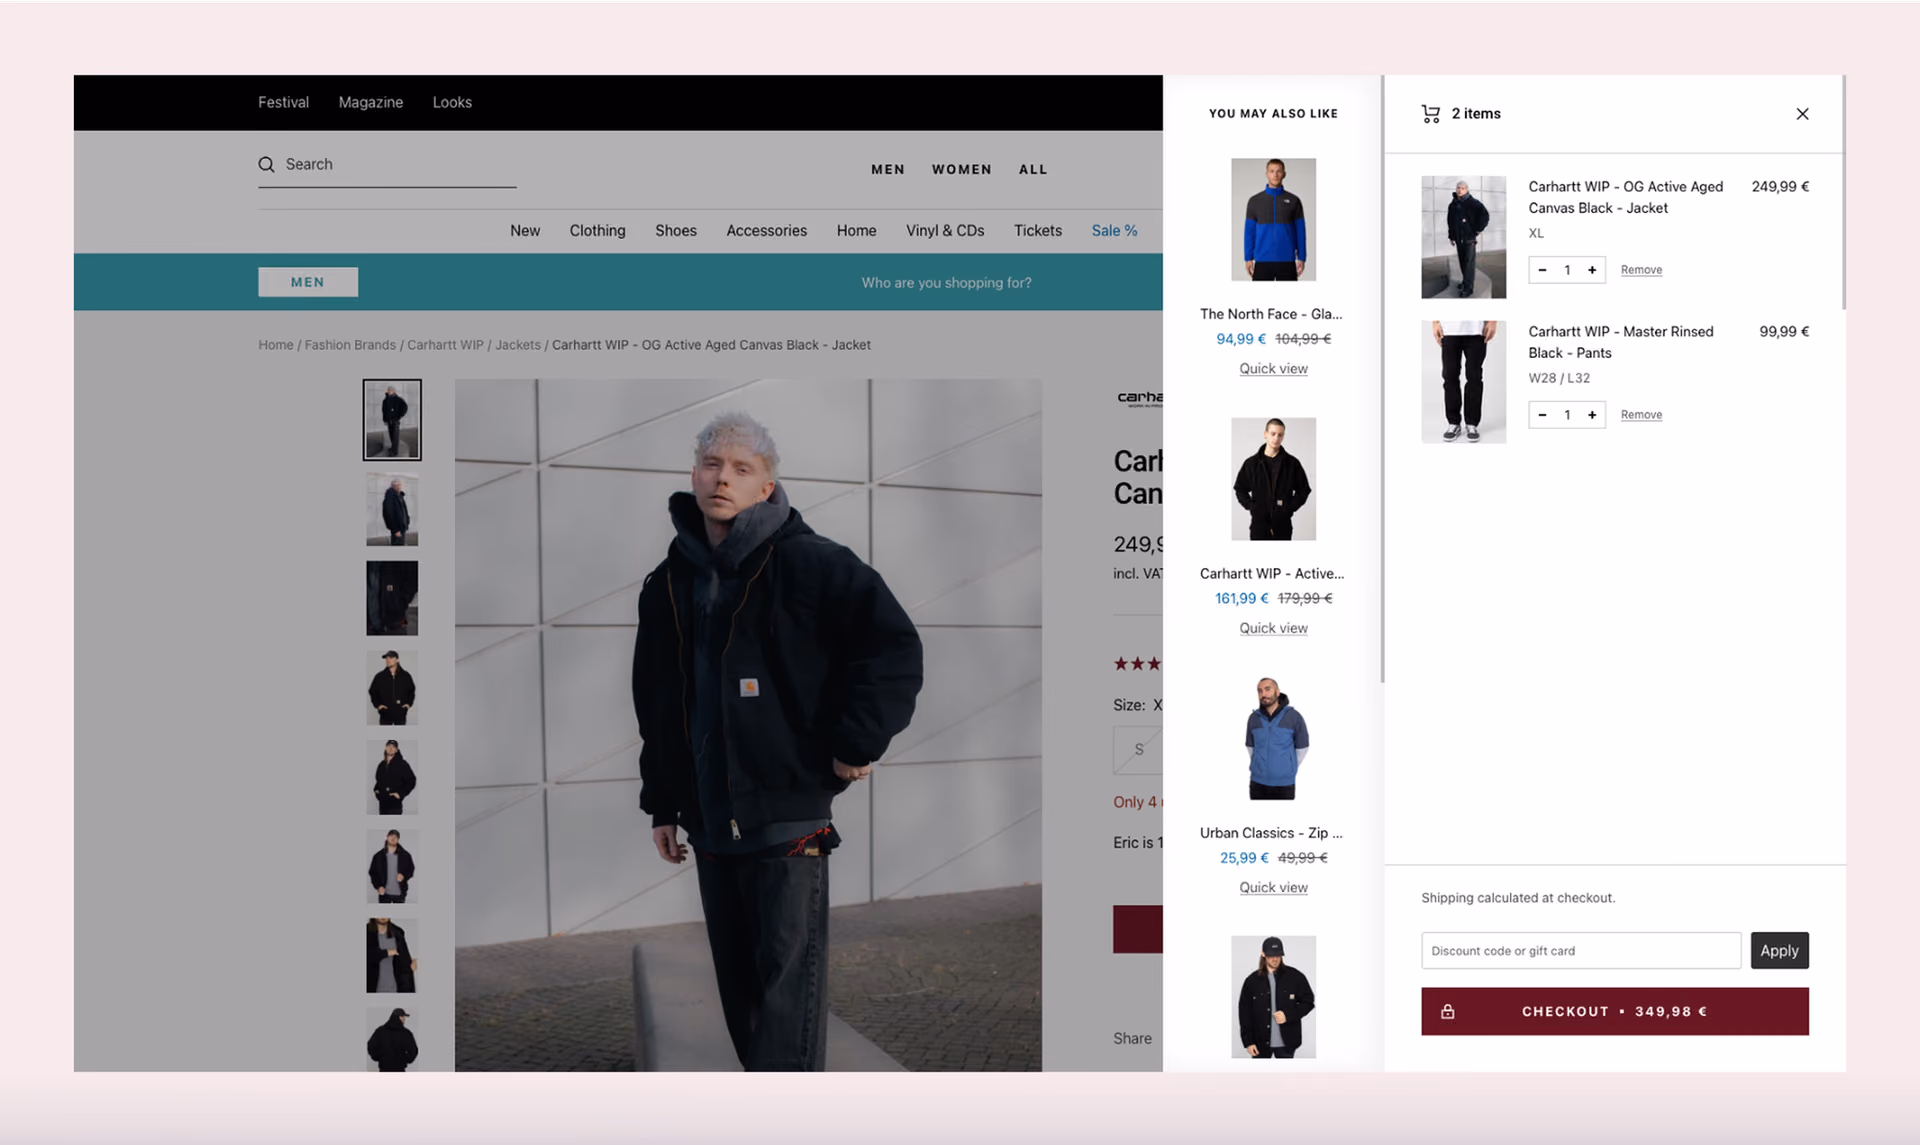This screenshot has height=1145, width=1920.
Task: Click into the Search field
Action: [387, 165]
